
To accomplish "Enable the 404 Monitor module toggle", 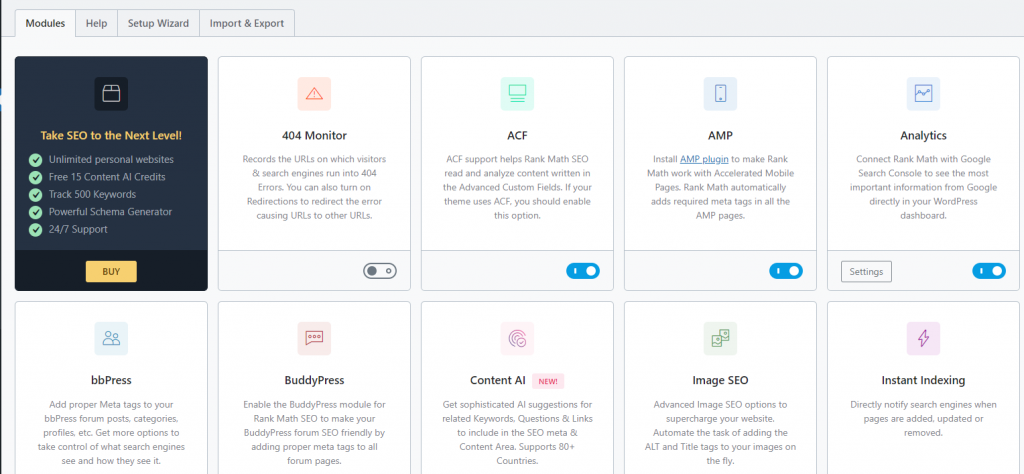I will (380, 271).
